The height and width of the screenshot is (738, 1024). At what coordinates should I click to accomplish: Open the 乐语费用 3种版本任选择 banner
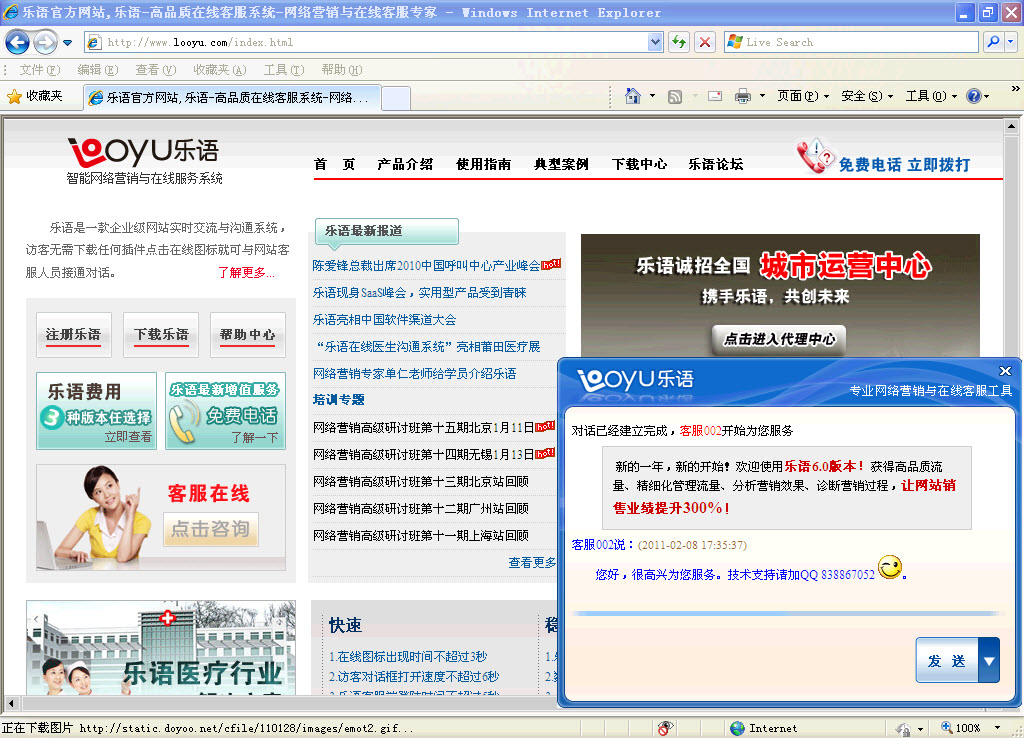[97, 411]
